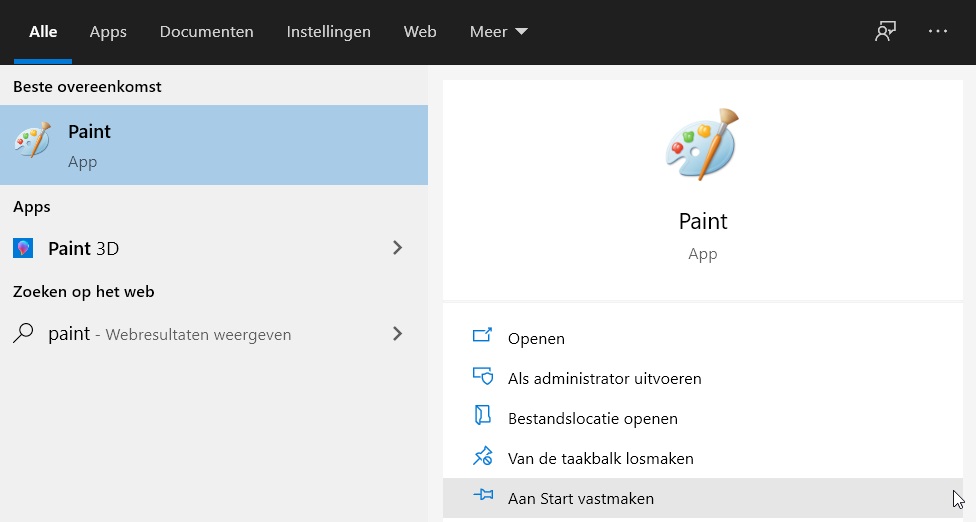Click the Bestandslocatie file location icon
Viewport: 976px width, 522px height.
tap(483, 417)
